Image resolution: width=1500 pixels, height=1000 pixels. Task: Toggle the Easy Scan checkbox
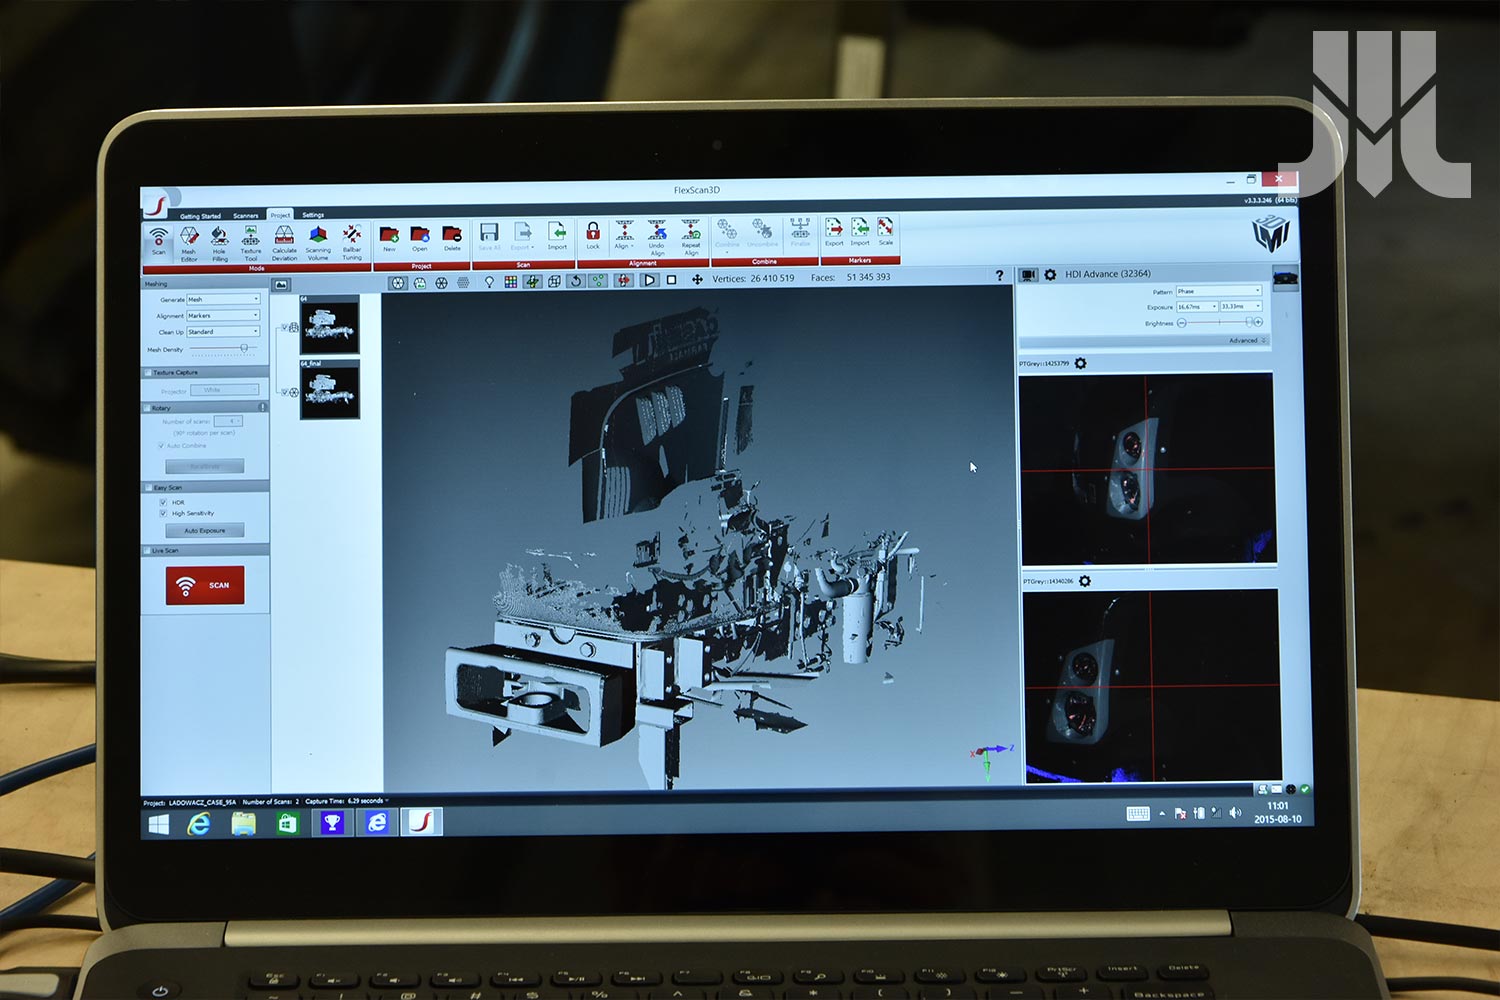tap(148, 487)
